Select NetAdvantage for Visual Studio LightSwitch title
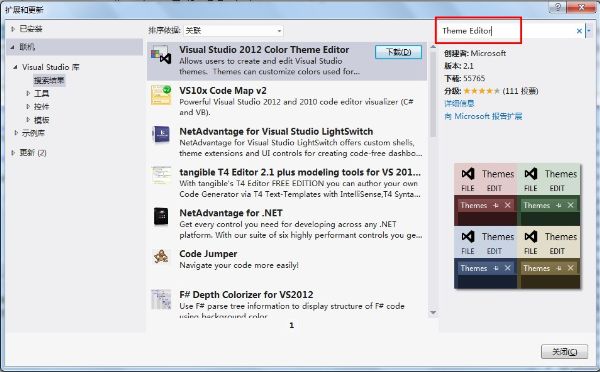The image size is (600, 372). pyautogui.click(x=276, y=132)
